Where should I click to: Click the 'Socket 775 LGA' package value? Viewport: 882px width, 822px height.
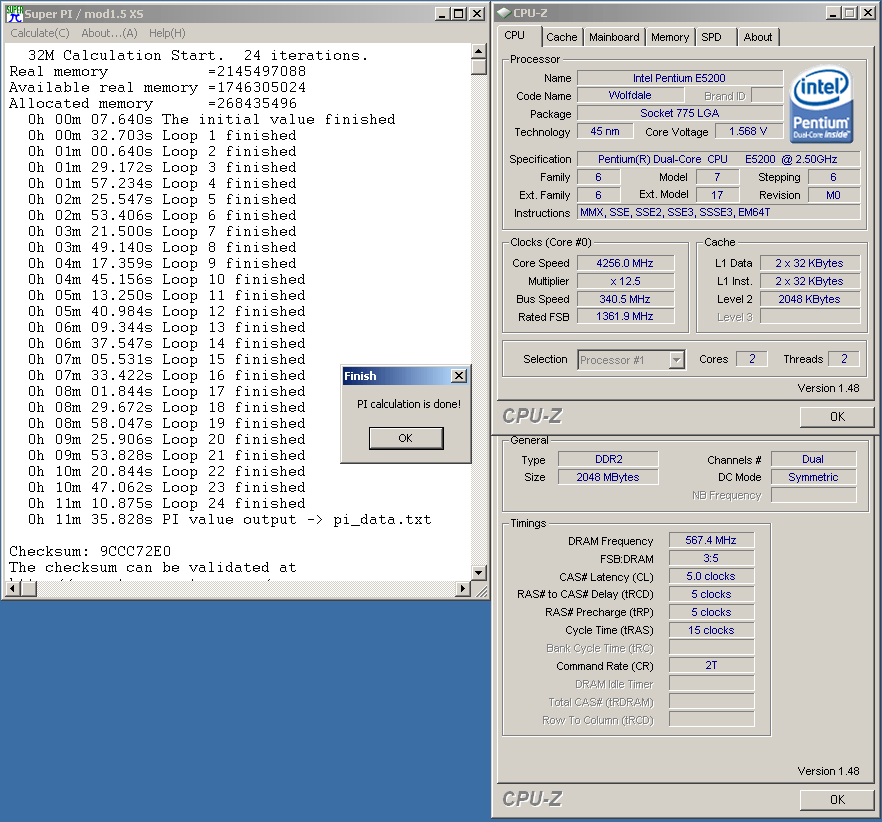pyautogui.click(x=680, y=113)
